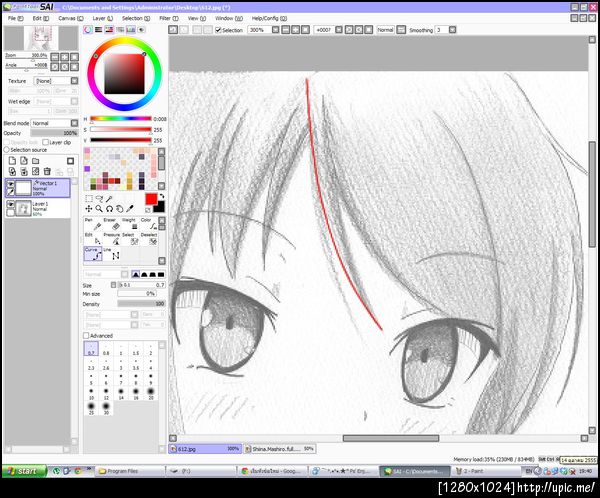Viewport: 600px width, 498px height.
Task: Undo the last action in toolbar
Action: click(x=173, y=29)
